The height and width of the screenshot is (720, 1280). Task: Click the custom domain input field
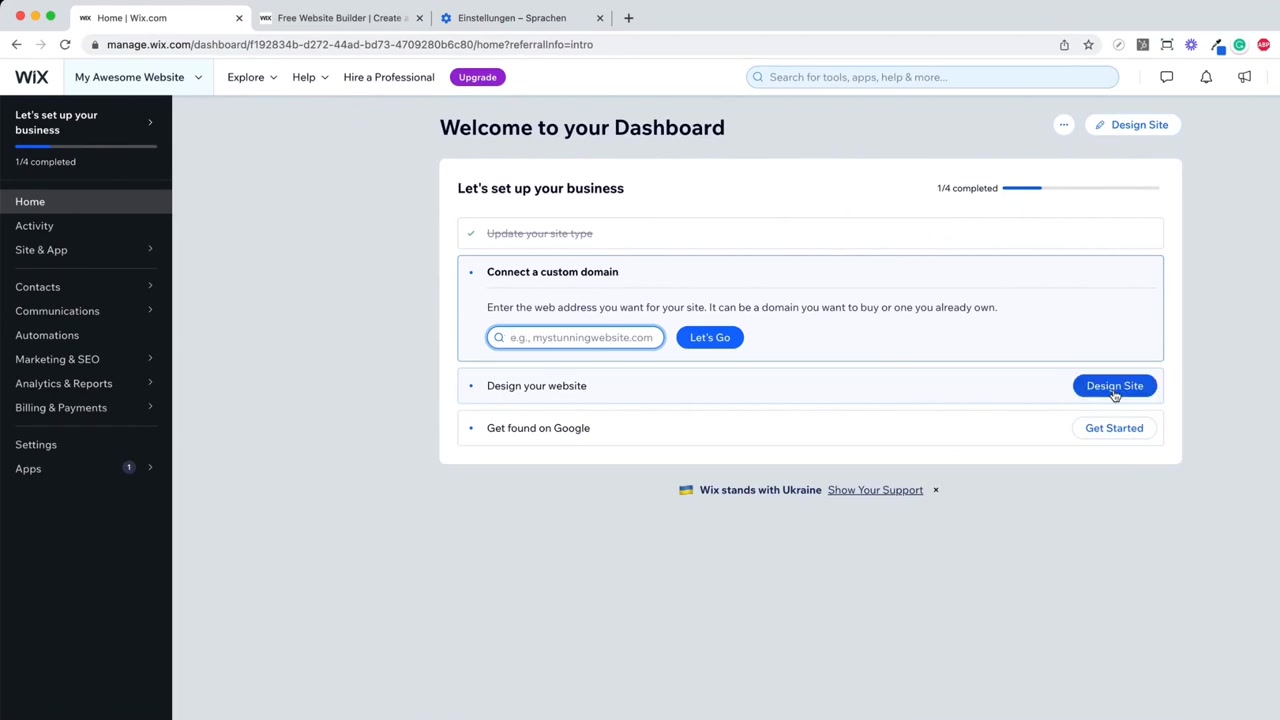pos(575,337)
